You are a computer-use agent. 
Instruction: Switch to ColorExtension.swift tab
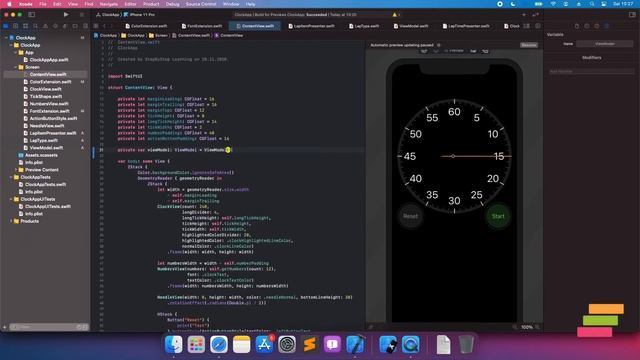[x=146, y=26]
